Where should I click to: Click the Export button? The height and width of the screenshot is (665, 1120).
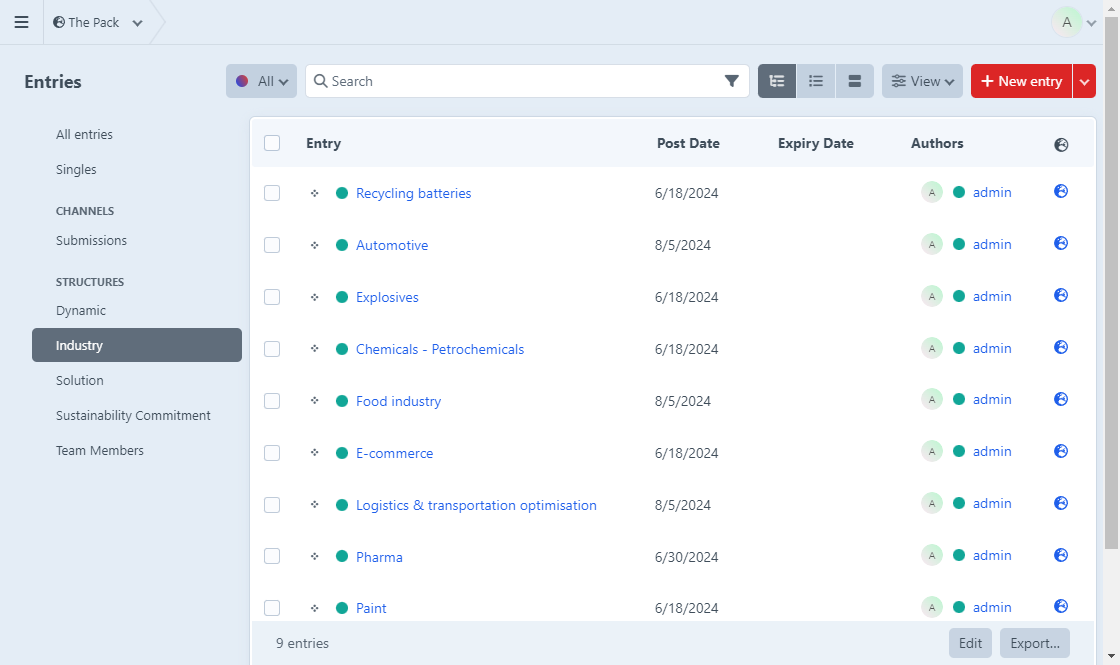pos(1034,643)
